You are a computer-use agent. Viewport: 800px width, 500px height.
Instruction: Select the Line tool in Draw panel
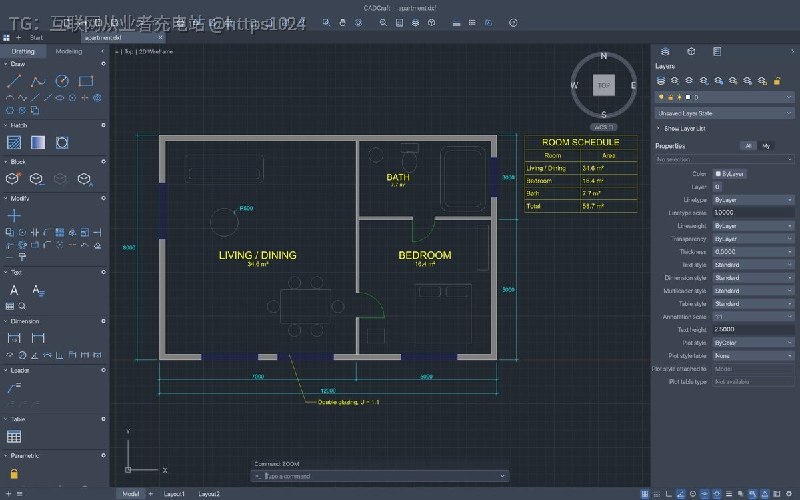pos(14,81)
